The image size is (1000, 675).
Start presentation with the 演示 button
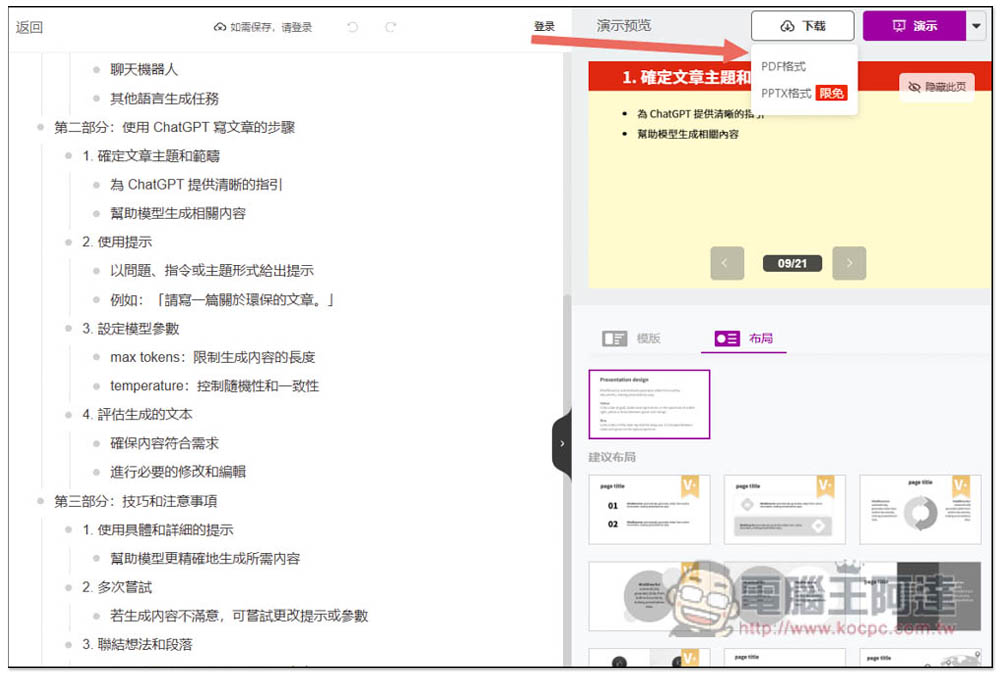[914, 26]
